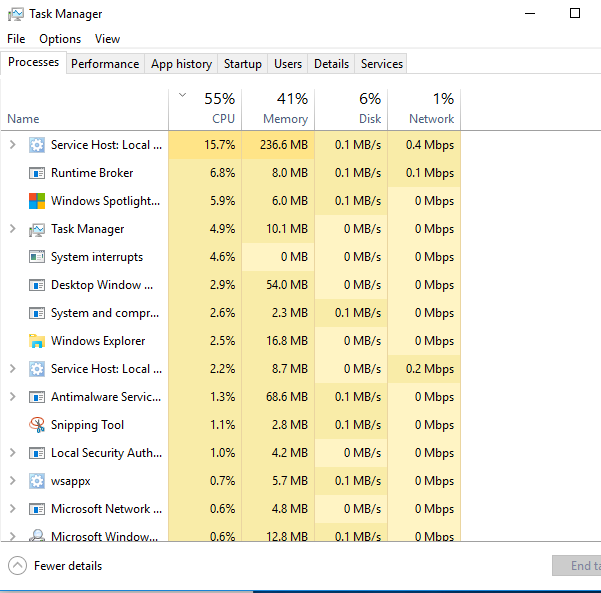
Task: Click the System and compressed memory icon
Action: point(37,313)
